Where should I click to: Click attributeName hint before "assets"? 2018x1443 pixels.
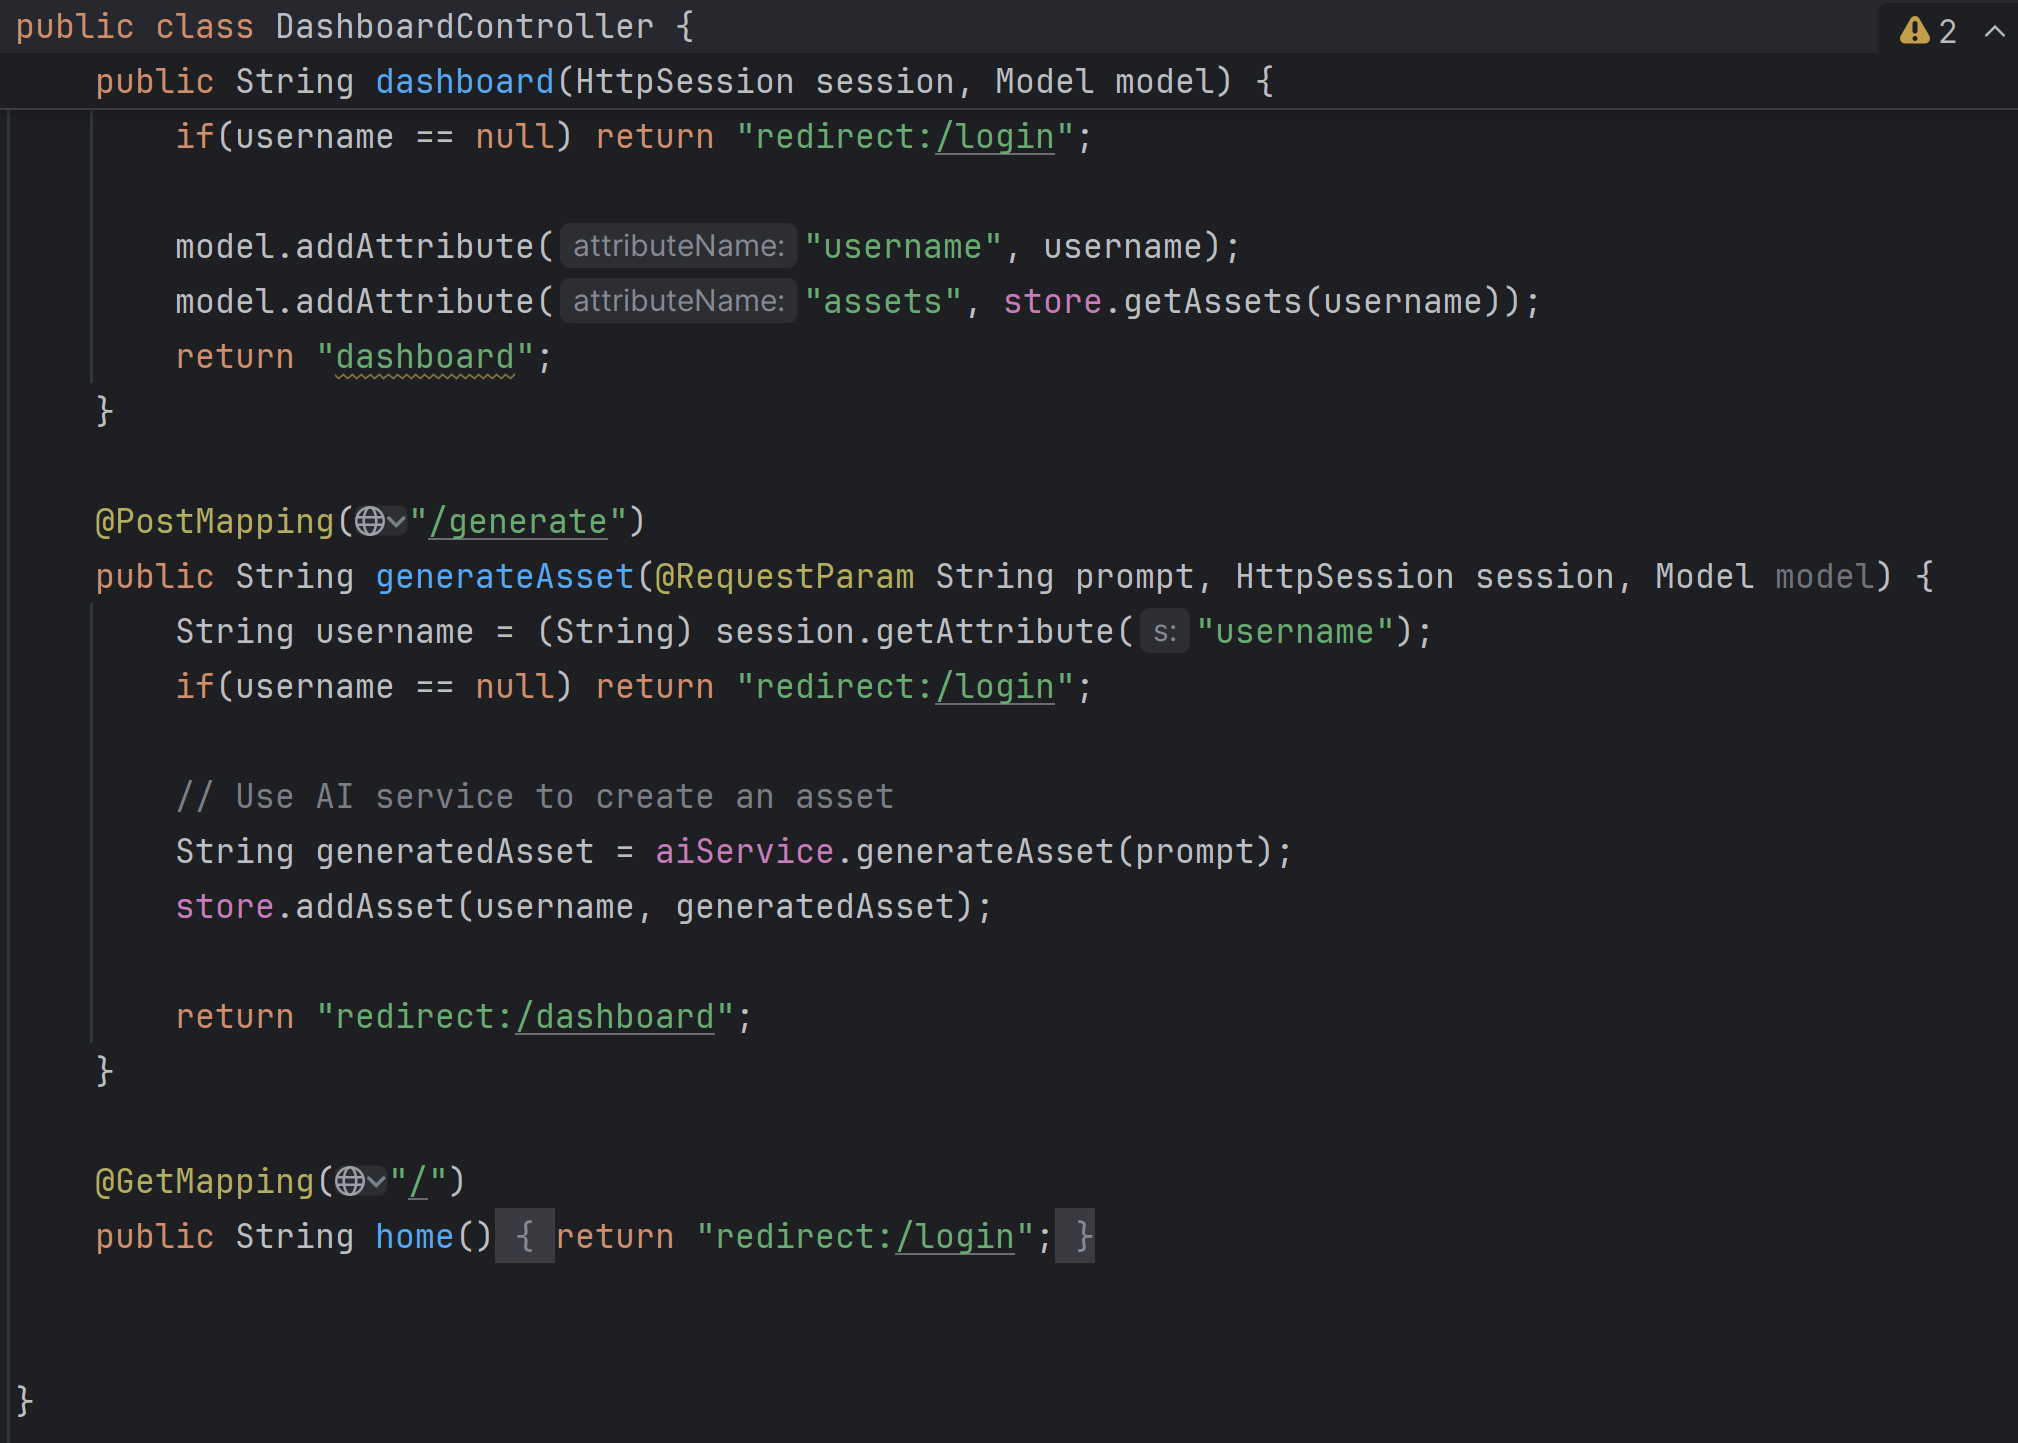click(x=678, y=301)
